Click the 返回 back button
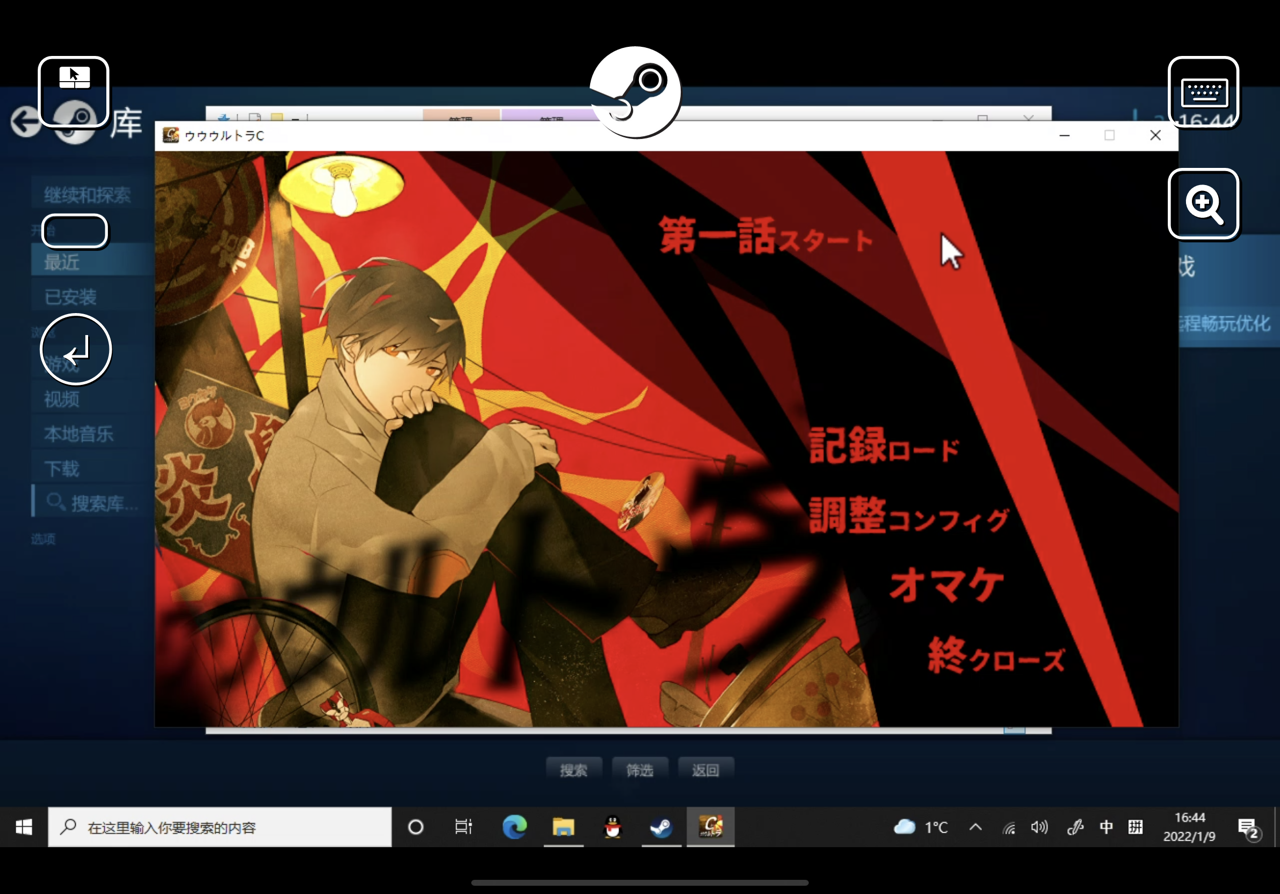 (x=706, y=770)
